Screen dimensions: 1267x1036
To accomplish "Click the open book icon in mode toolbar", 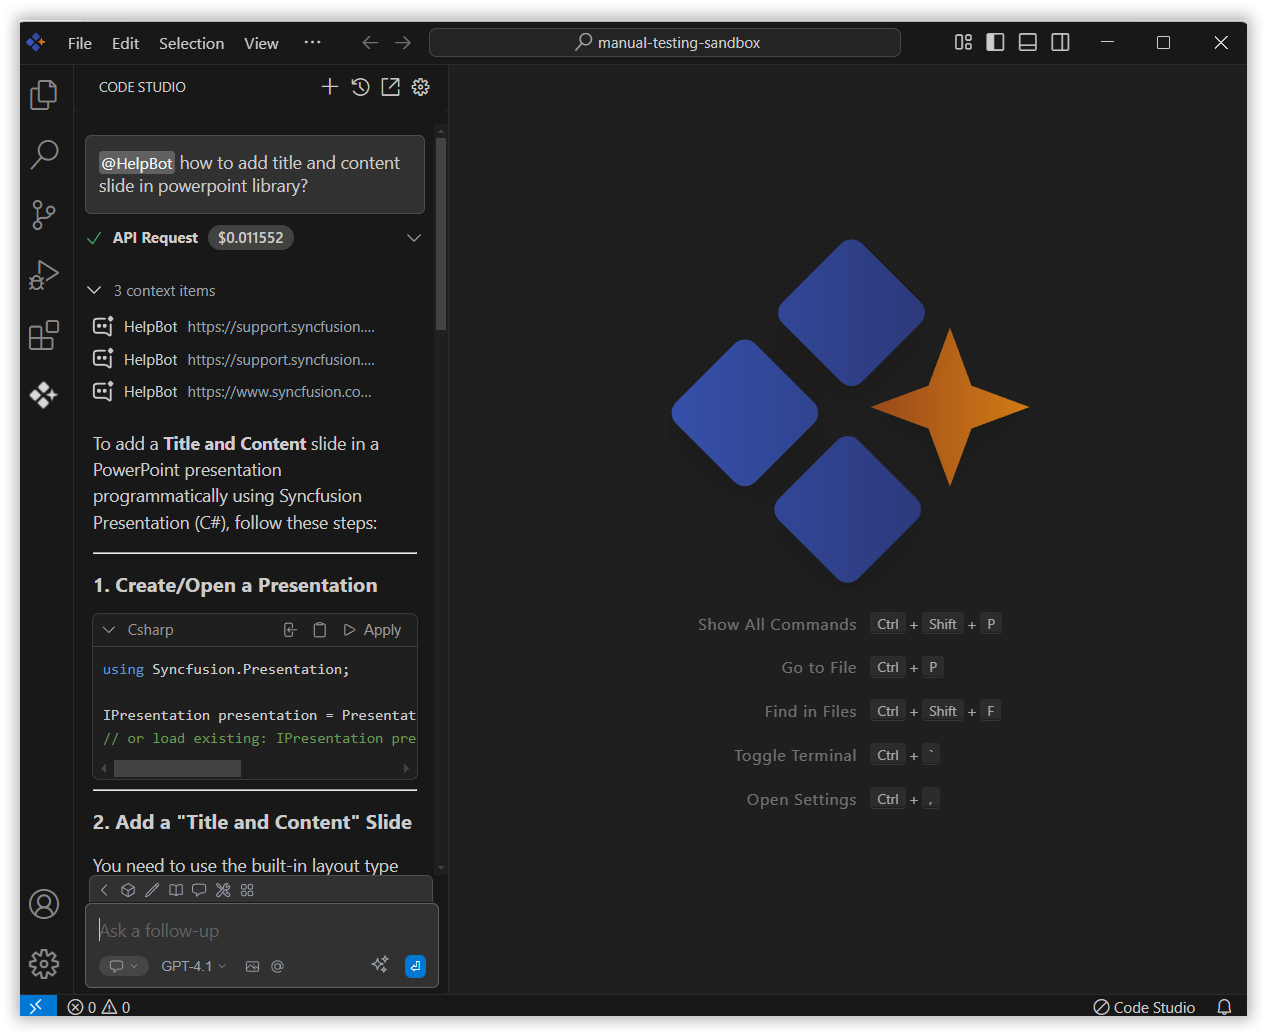I will [176, 890].
